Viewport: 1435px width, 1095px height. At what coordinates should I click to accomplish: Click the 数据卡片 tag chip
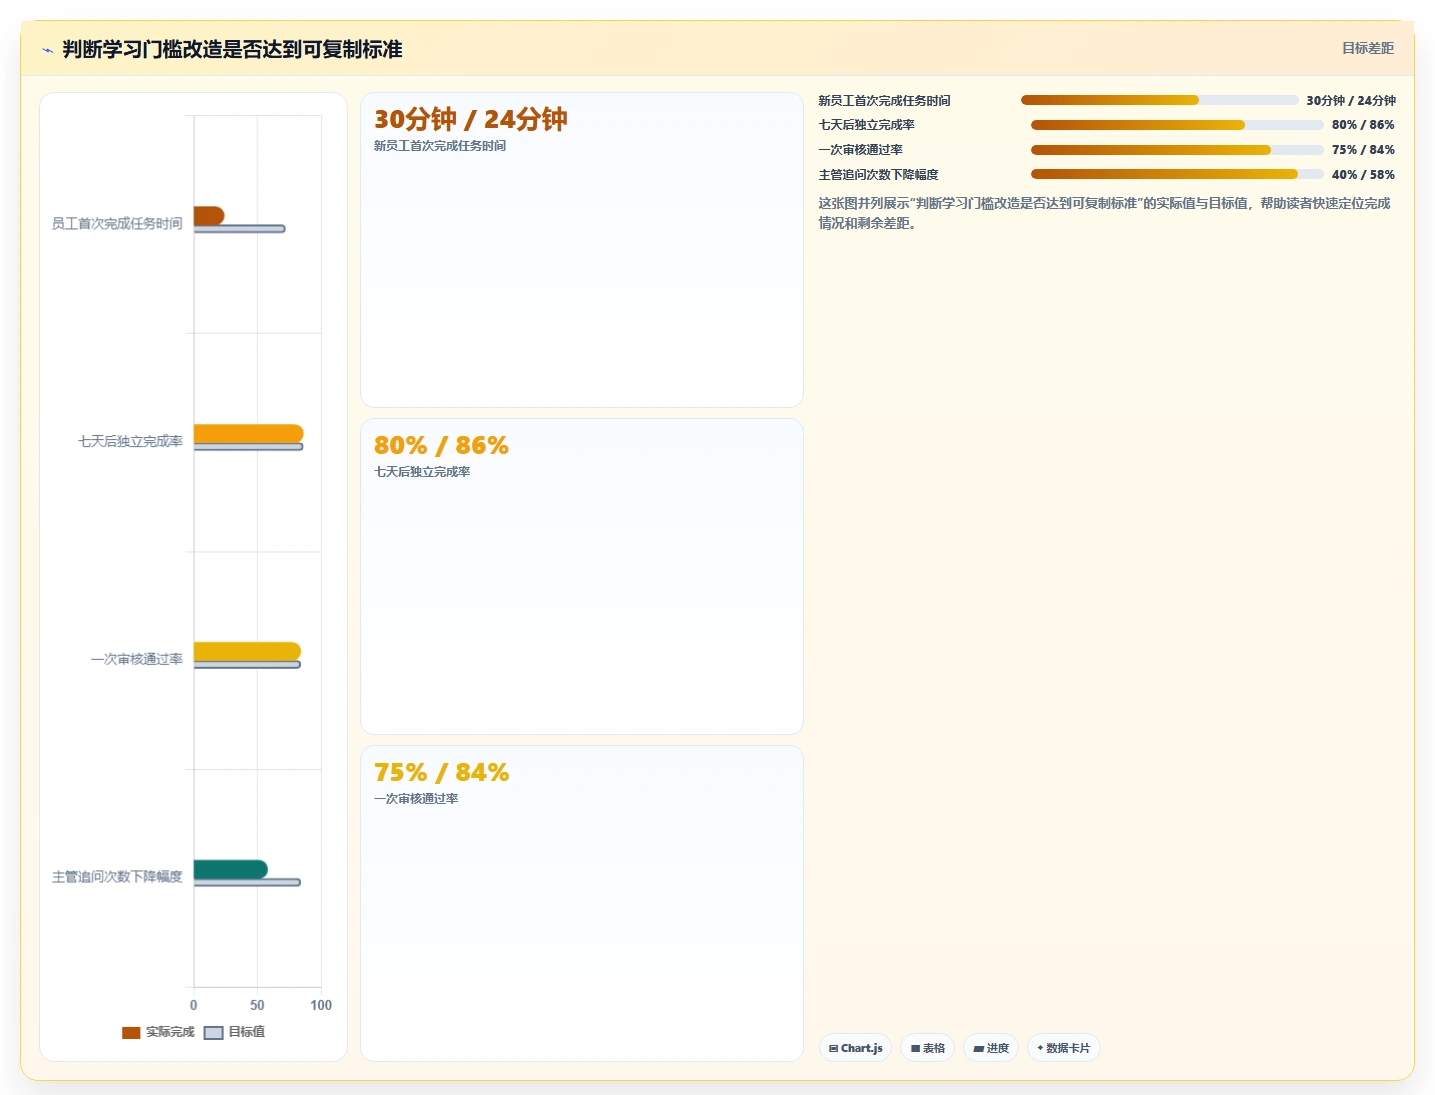[1063, 1048]
